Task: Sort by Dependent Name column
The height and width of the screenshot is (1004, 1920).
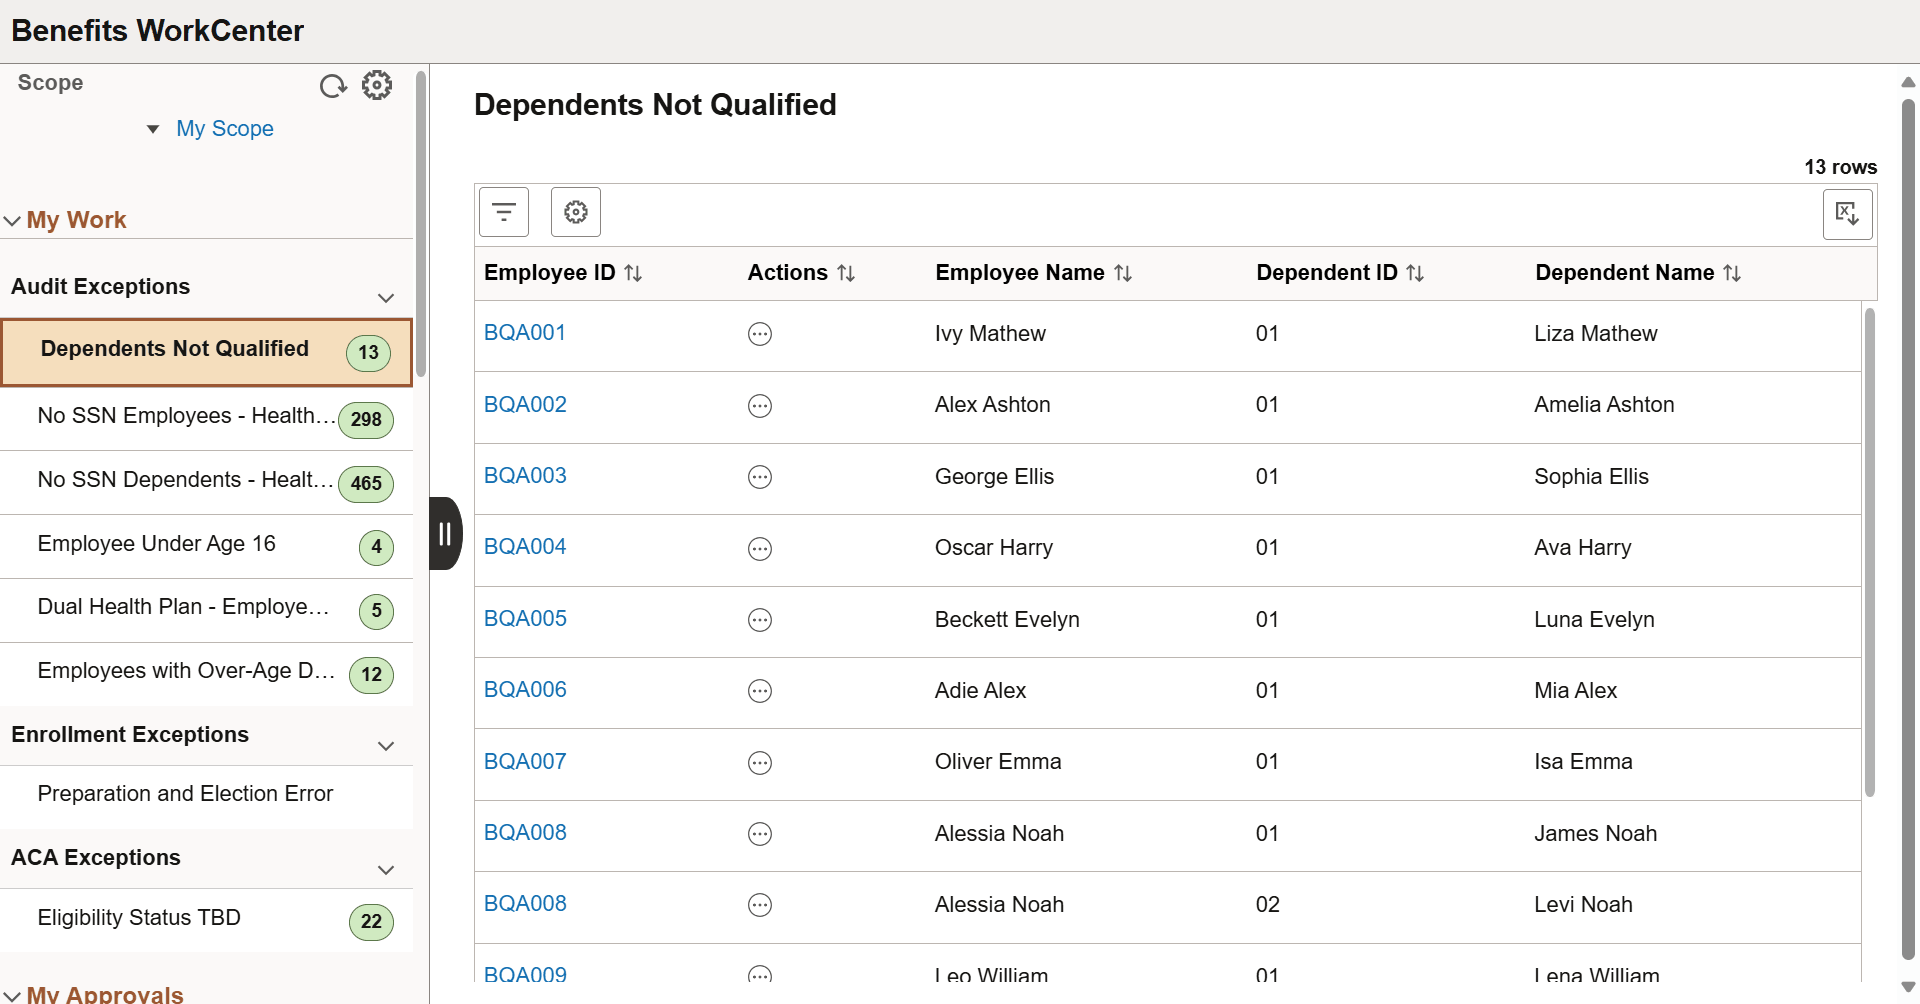Action: point(1732,273)
